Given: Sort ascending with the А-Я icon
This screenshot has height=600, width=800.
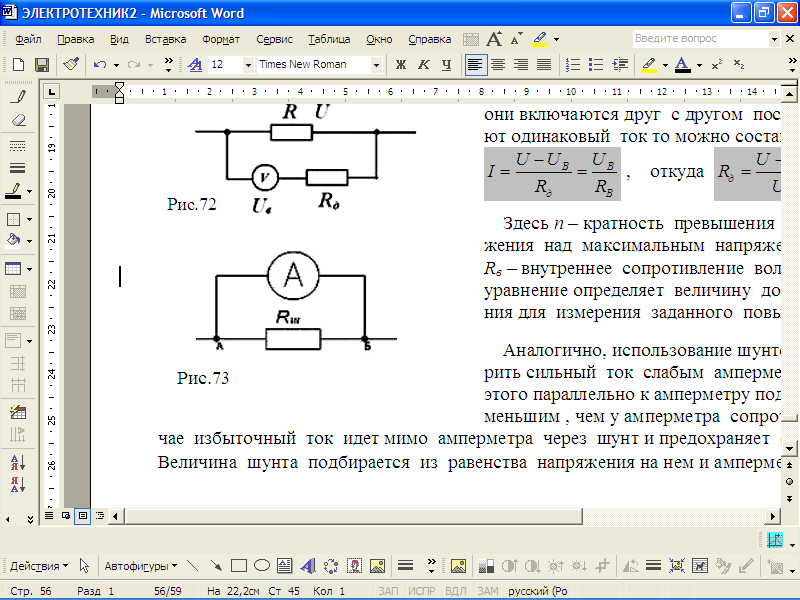Looking at the screenshot, I should (18, 462).
